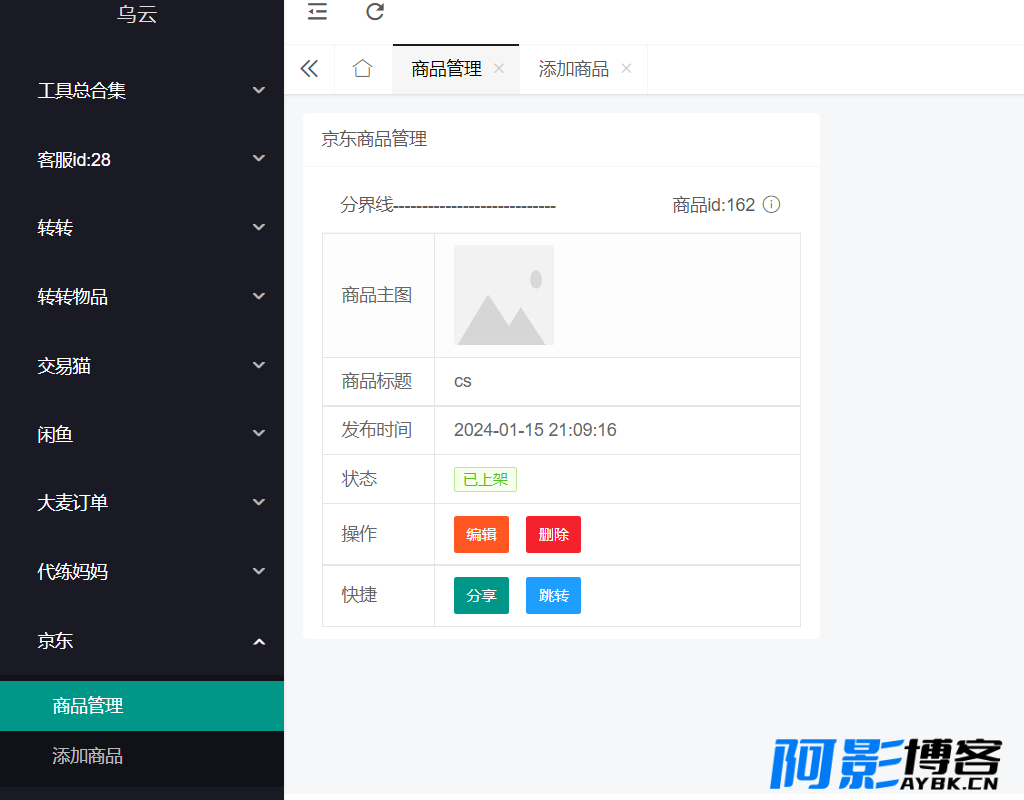This screenshot has width=1024, height=800.
Task: Click the product title value cs
Action: pyautogui.click(x=462, y=381)
